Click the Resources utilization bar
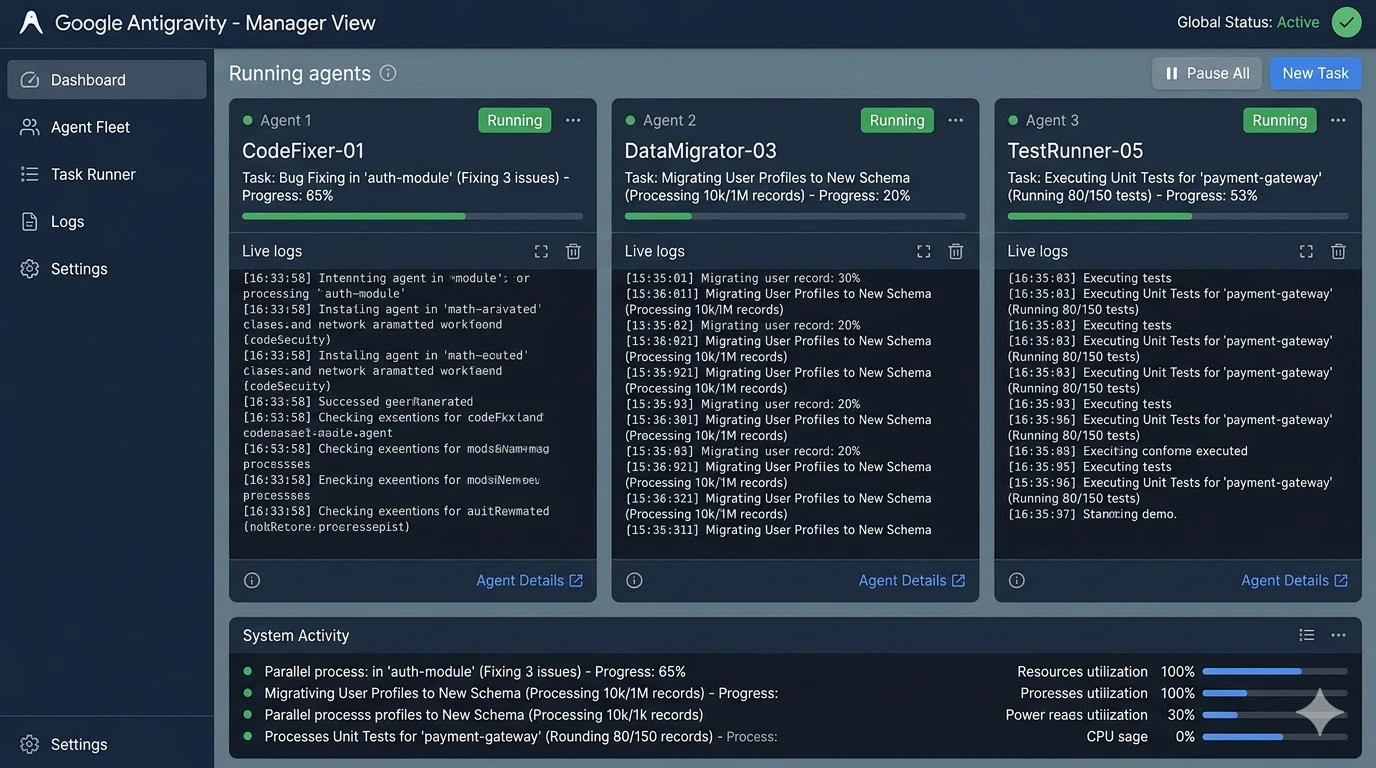Viewport: 1376px width, 768px height. pyautogui.click(x=1275, y=671)
